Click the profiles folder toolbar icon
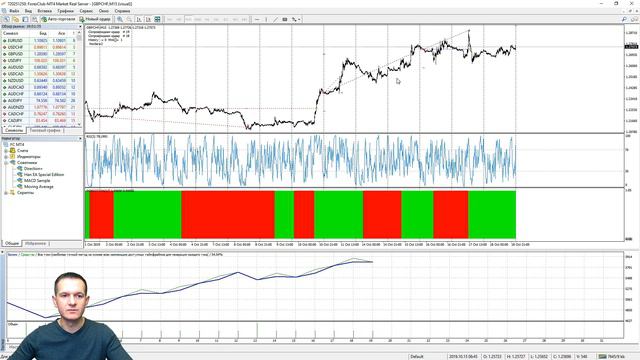This screenshot has width=640, height=360. click(x=16, y=19)
